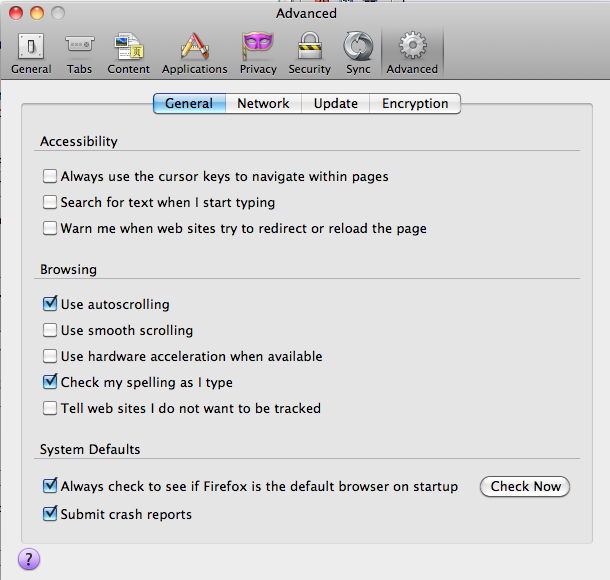Open the Sync preferences pane icon
Viewport: 610px width, 580px height.
(x=358, y=53)
